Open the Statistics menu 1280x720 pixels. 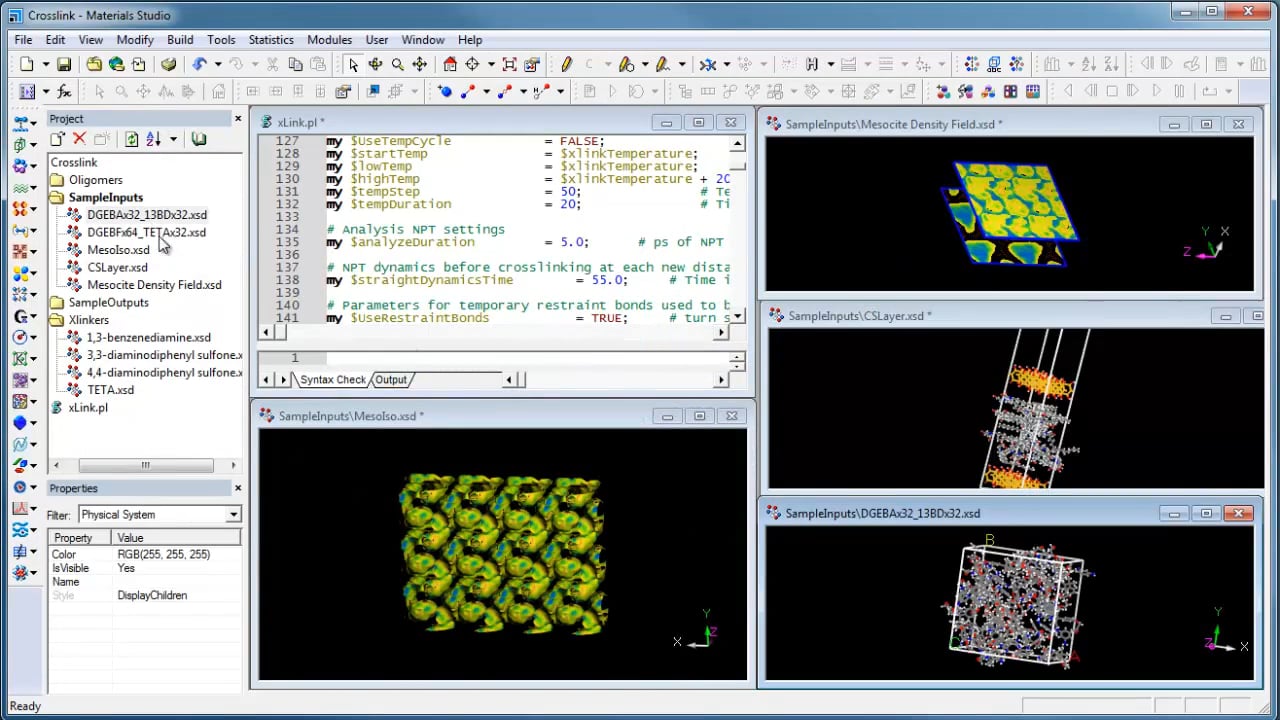pos(271,40)
